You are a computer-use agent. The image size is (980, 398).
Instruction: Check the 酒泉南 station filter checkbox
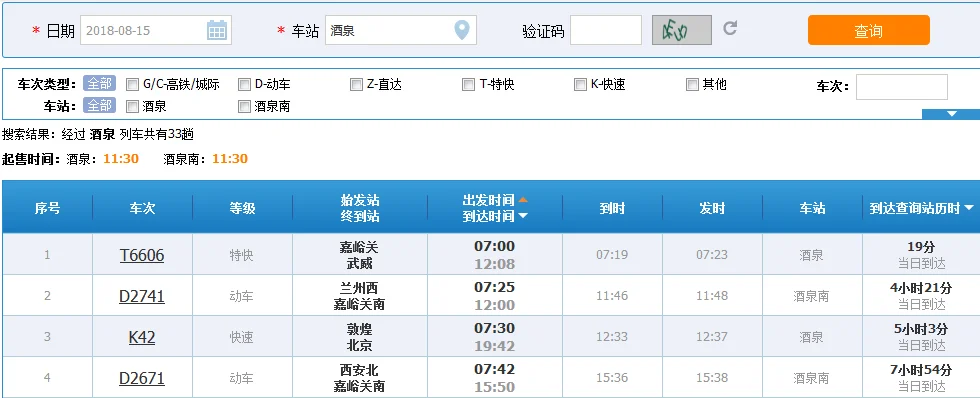[244, 107]
